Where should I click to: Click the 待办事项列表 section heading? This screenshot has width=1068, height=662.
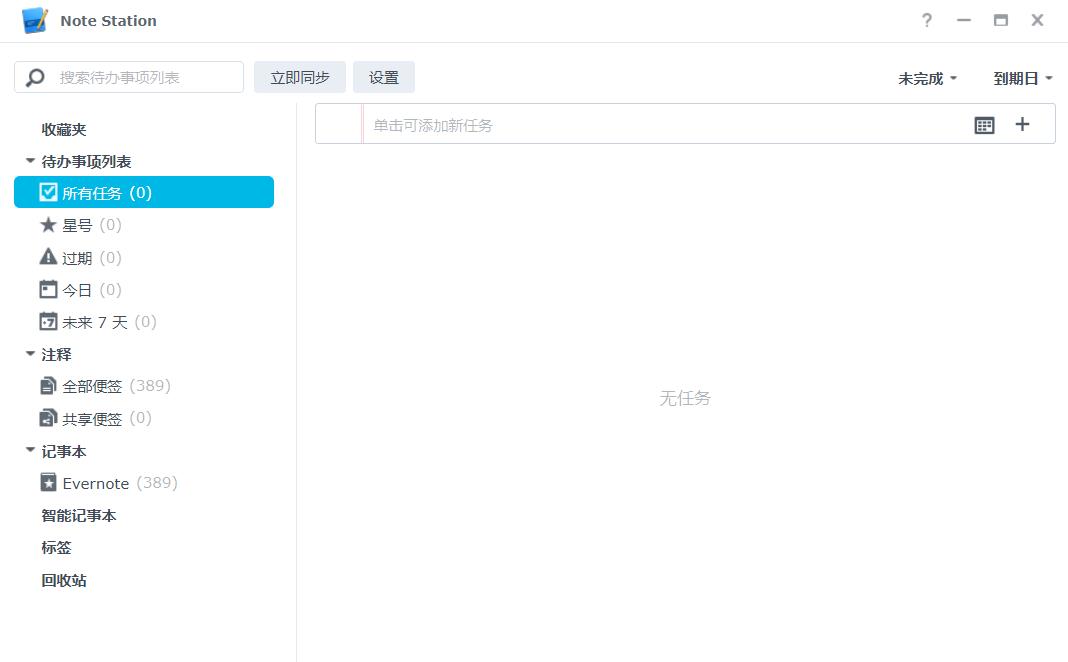coord(86,161)
